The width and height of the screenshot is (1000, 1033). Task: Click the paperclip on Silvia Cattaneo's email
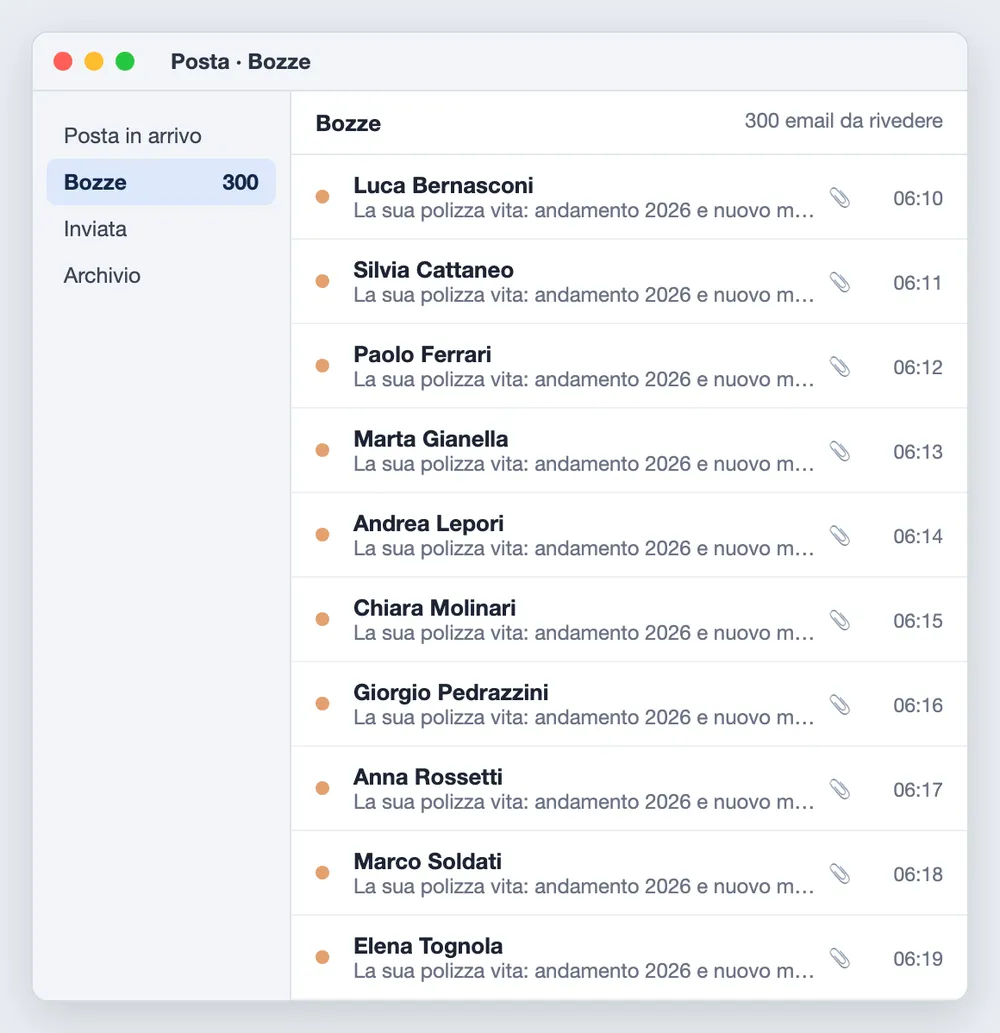coord(839,282)
